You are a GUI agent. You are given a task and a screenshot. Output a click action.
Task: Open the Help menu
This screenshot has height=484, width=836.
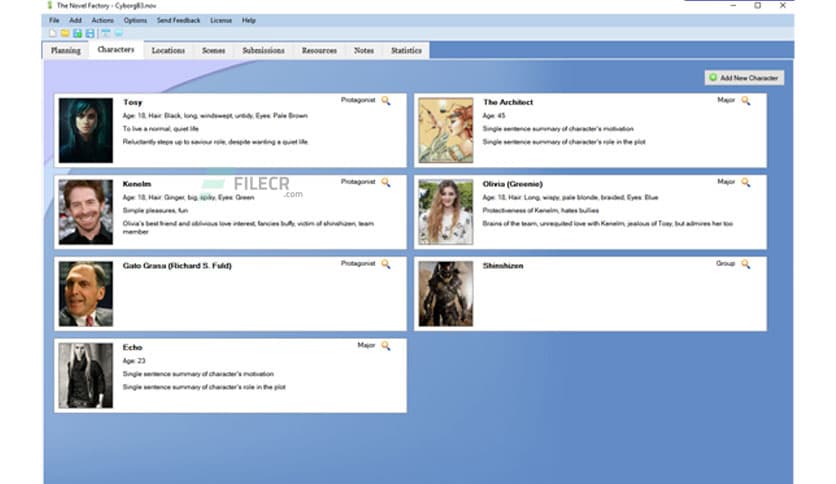tap(249, 20)
